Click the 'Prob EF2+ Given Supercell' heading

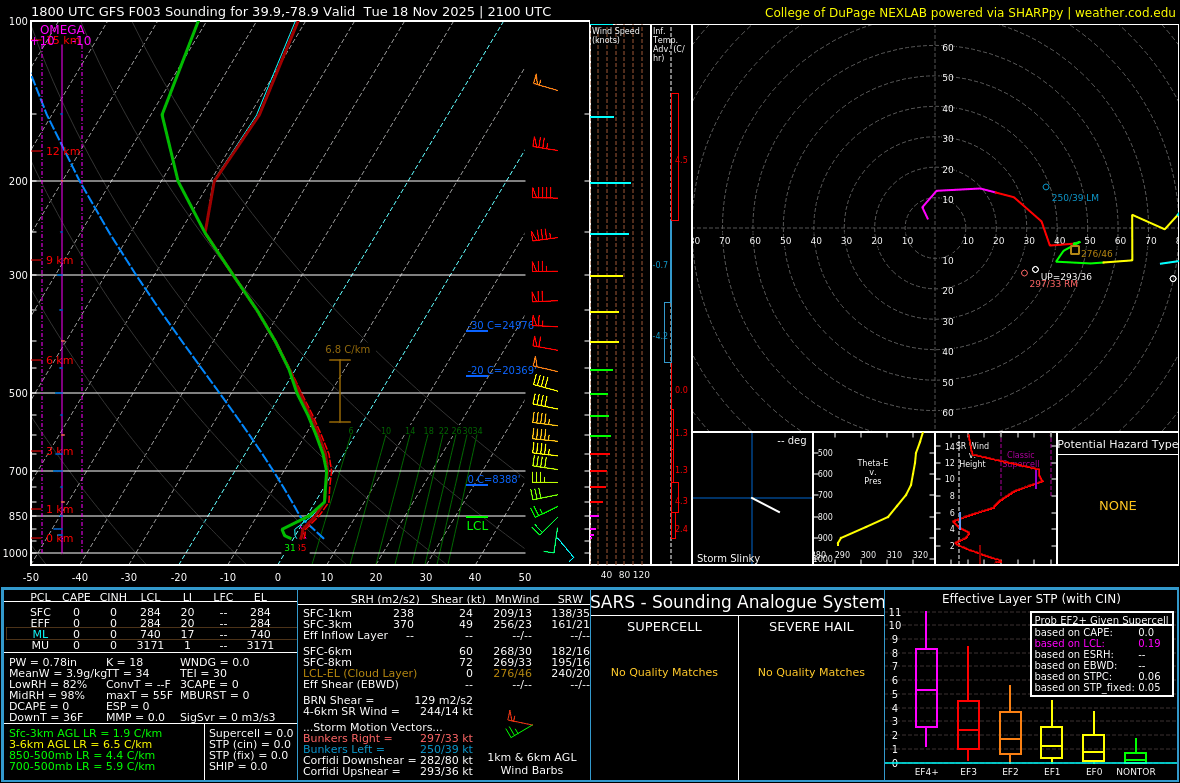click(x=1101, y=620)
